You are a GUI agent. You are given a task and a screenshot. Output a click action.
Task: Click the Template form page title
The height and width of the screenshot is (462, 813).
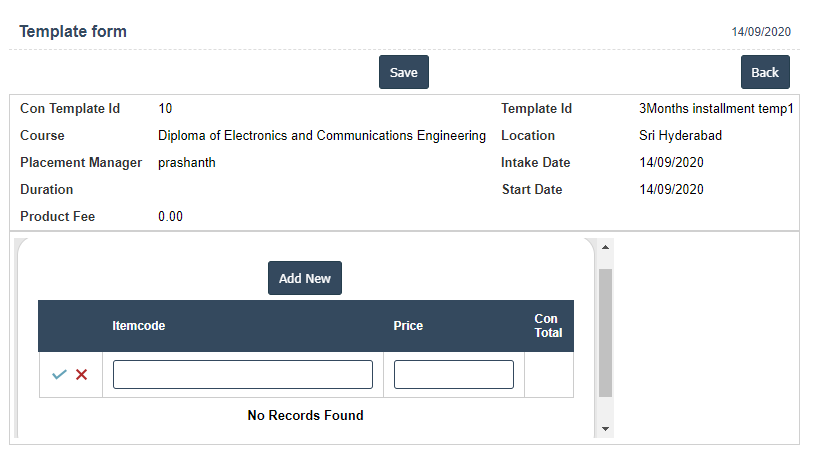pyautogui.click(x=73, y=32)
